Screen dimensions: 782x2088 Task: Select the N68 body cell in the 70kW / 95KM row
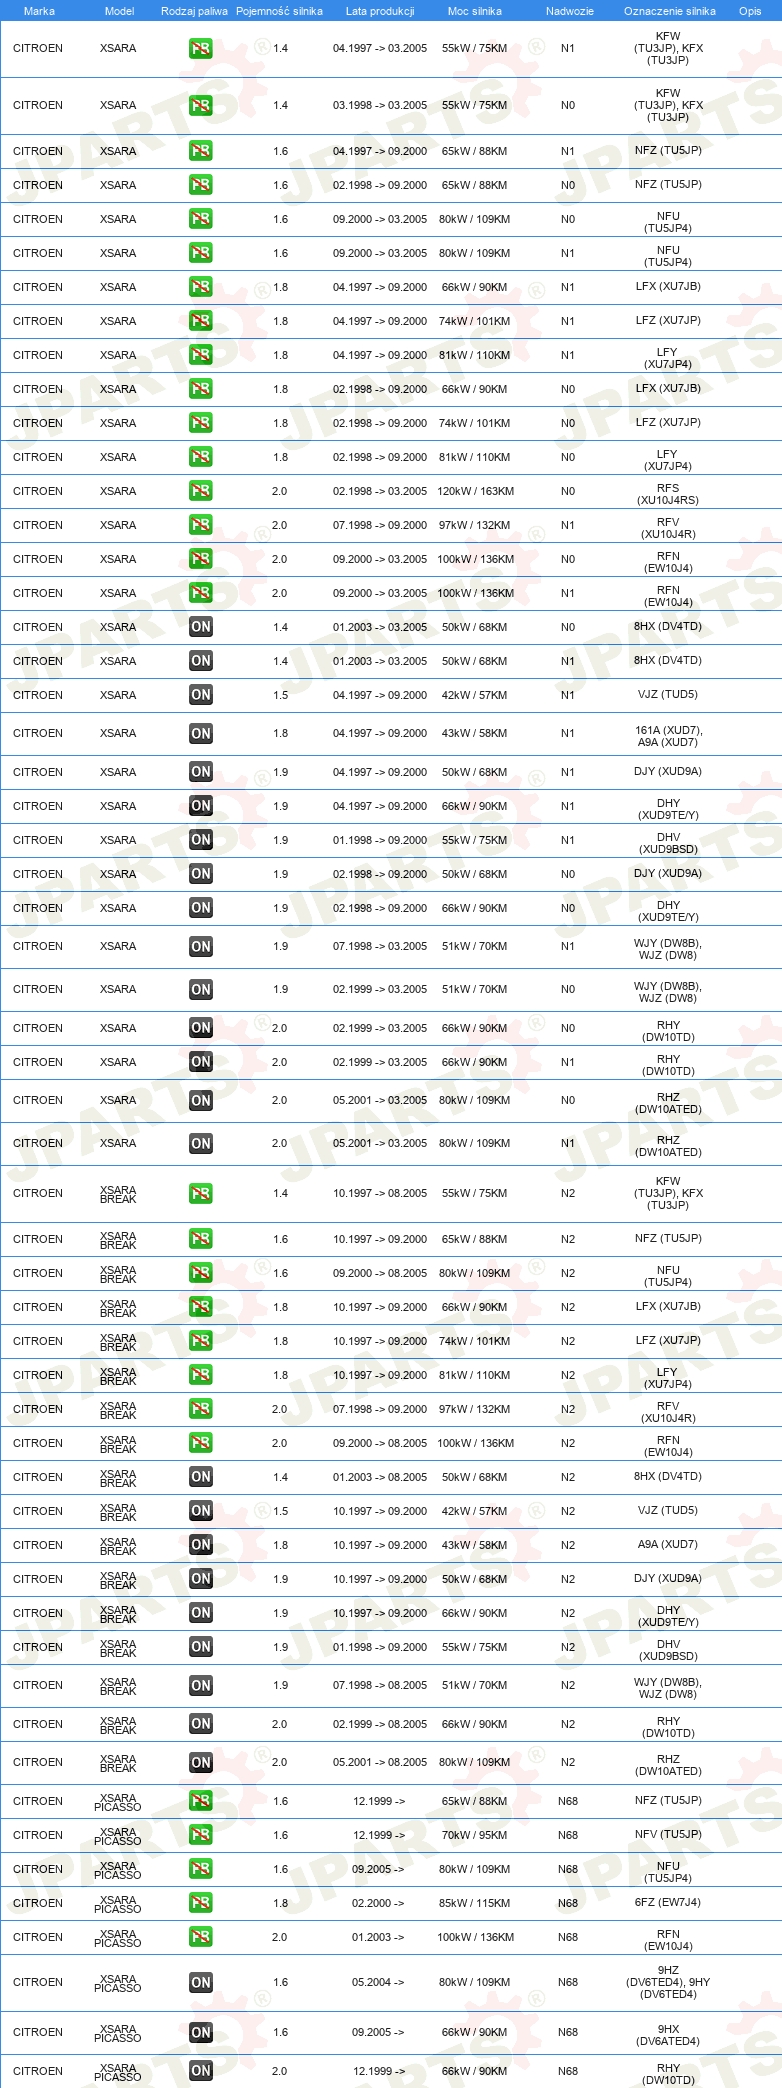pos(568,1835)
